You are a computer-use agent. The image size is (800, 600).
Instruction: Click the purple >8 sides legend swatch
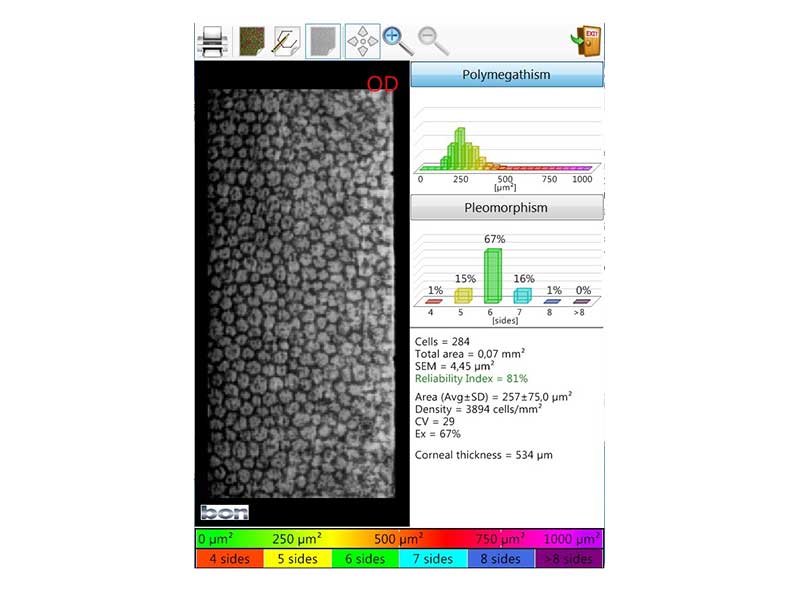[570, 559]
